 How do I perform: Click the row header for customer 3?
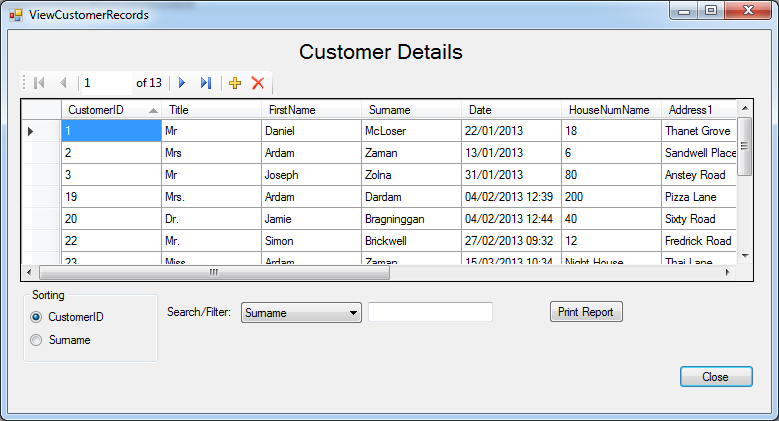pos(42,175)
